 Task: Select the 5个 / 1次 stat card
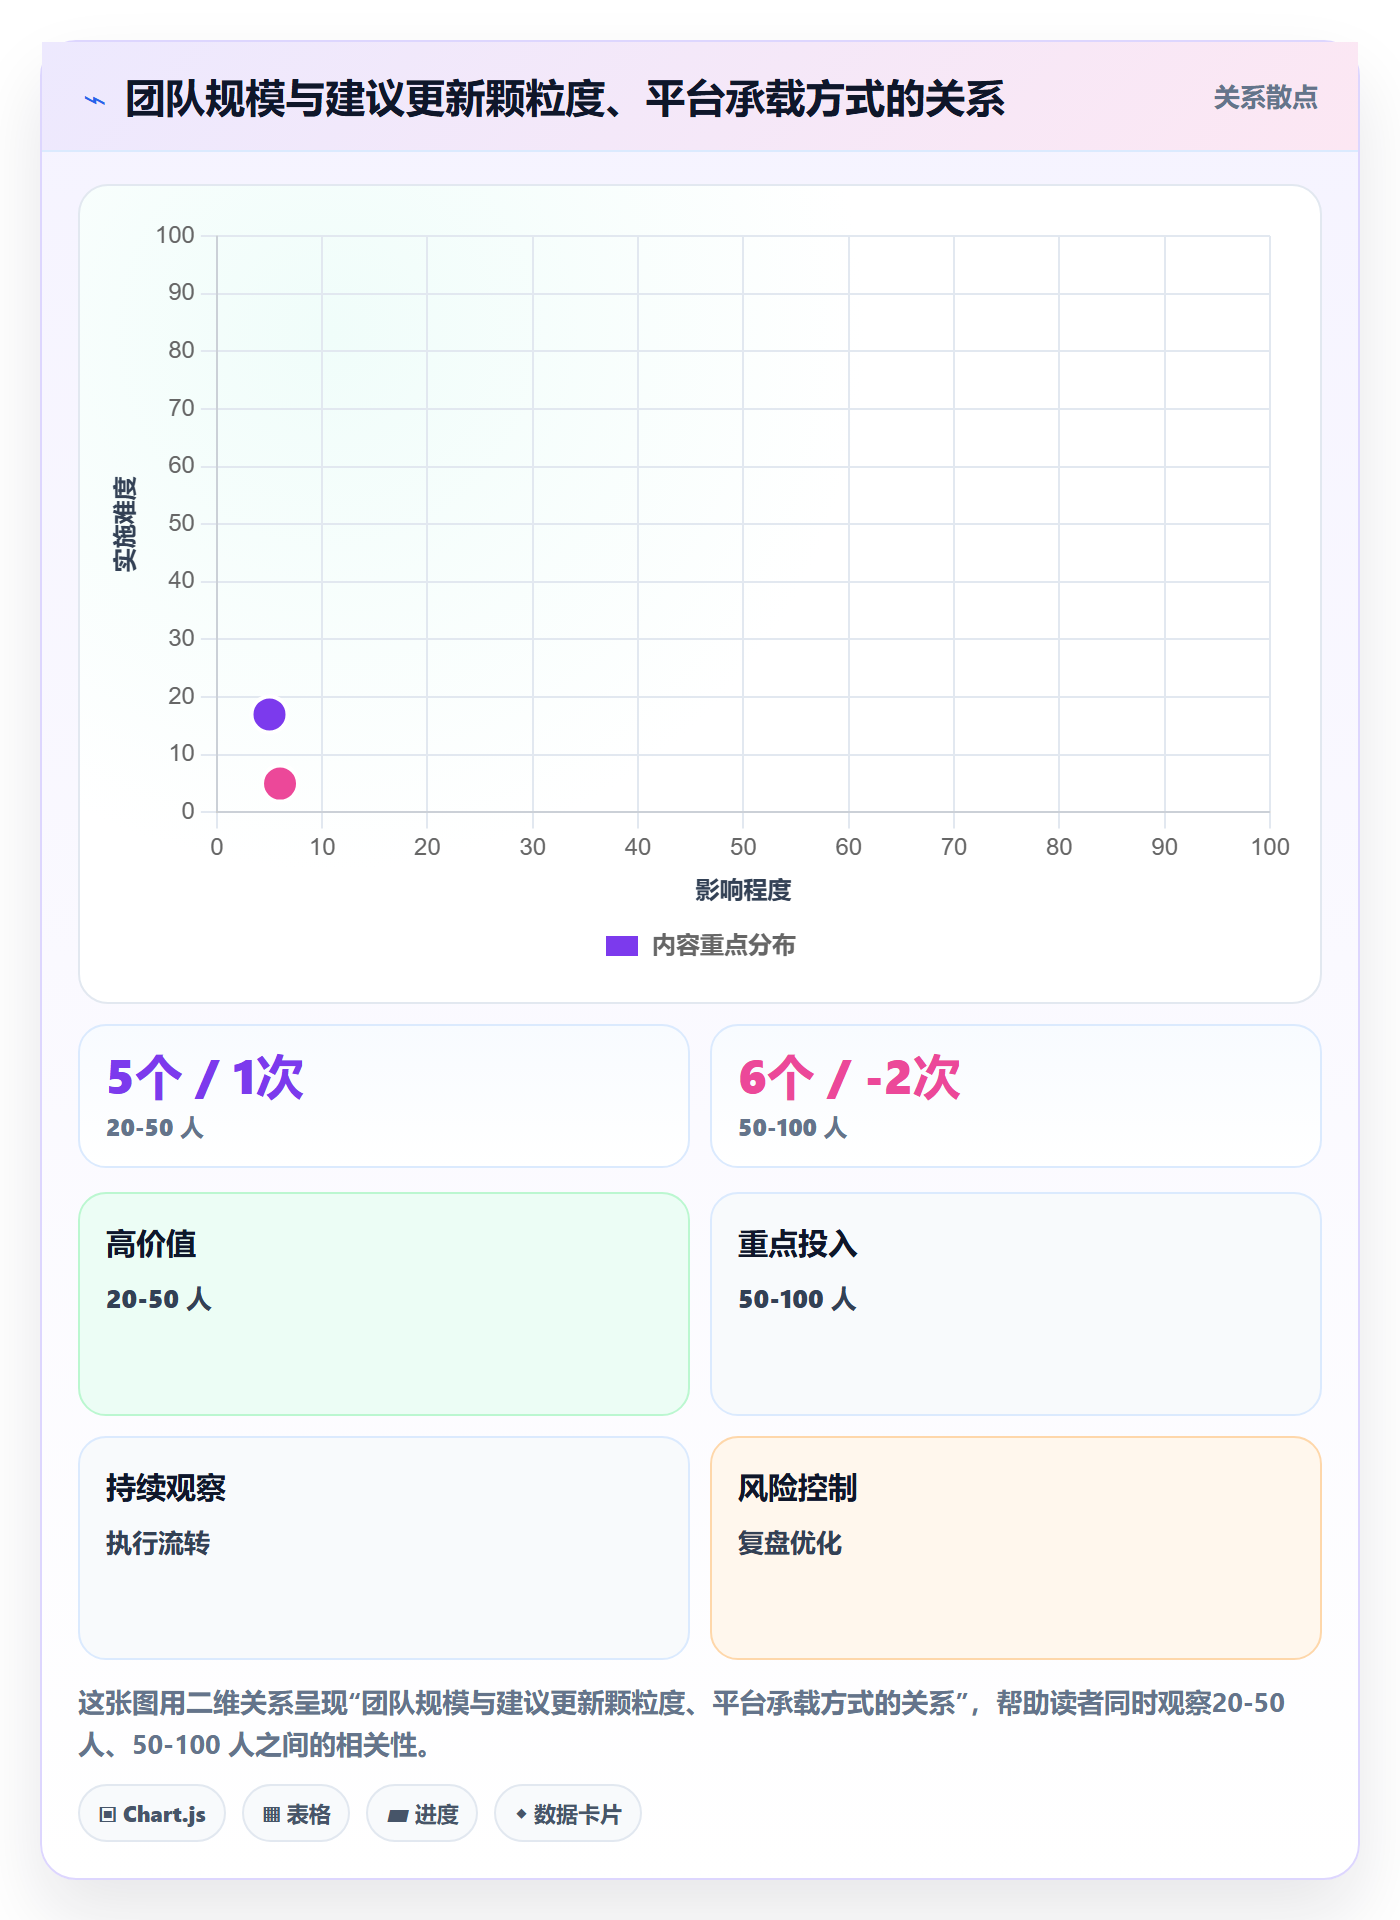tap(384, 1096)
